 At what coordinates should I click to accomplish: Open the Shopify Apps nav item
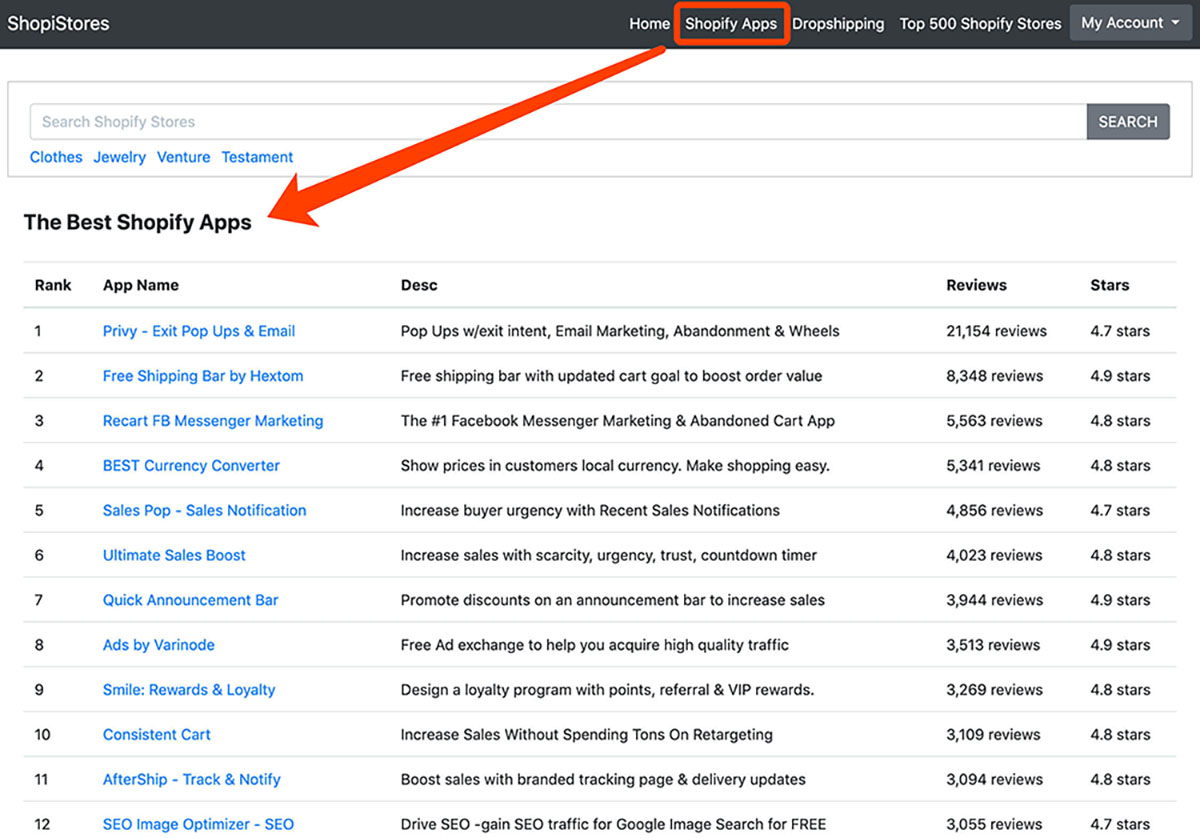tap(731, 24)
